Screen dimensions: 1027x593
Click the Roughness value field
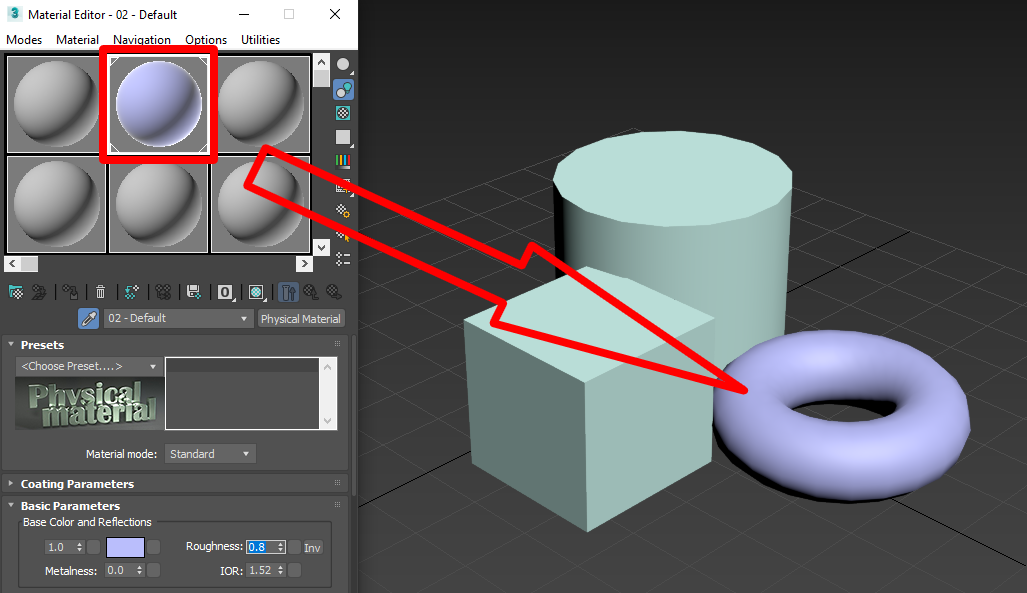[261, 547]
